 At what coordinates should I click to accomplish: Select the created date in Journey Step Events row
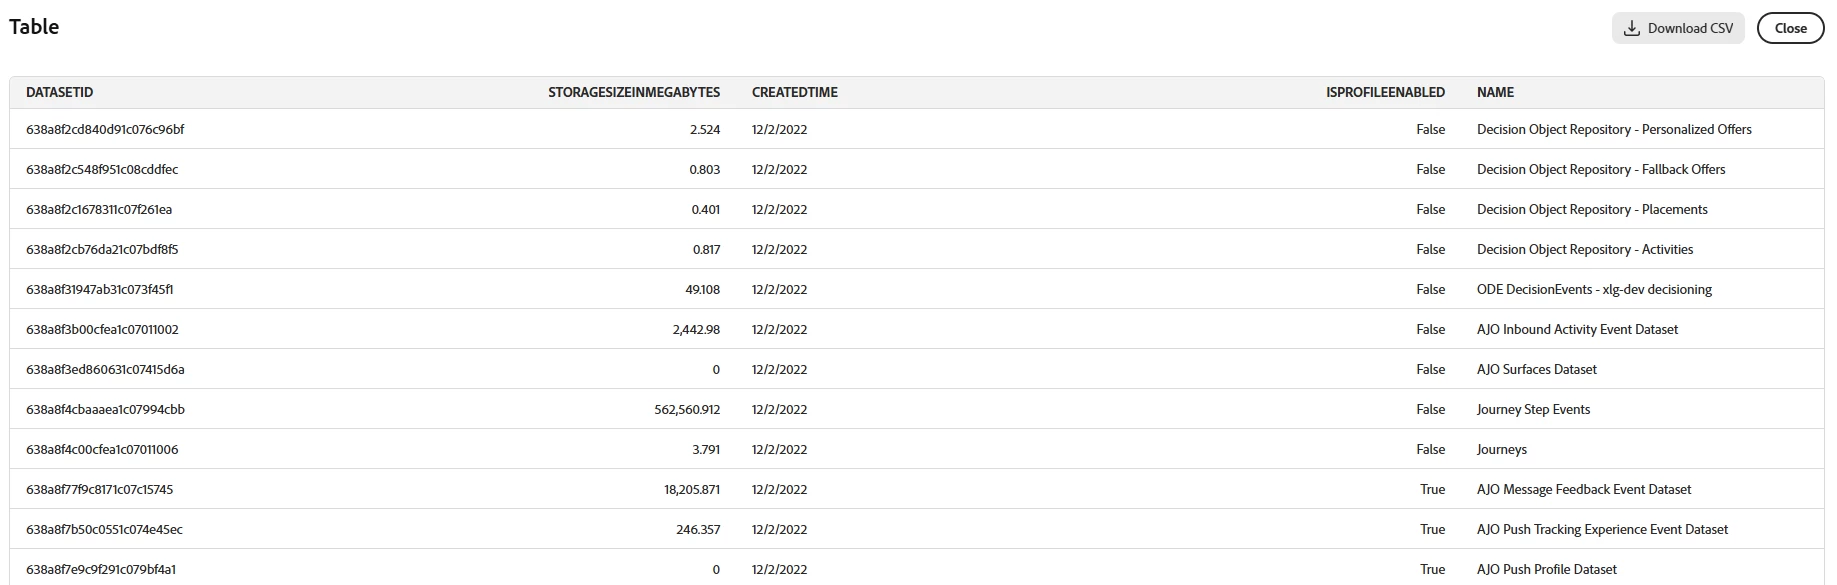[779, 409]
